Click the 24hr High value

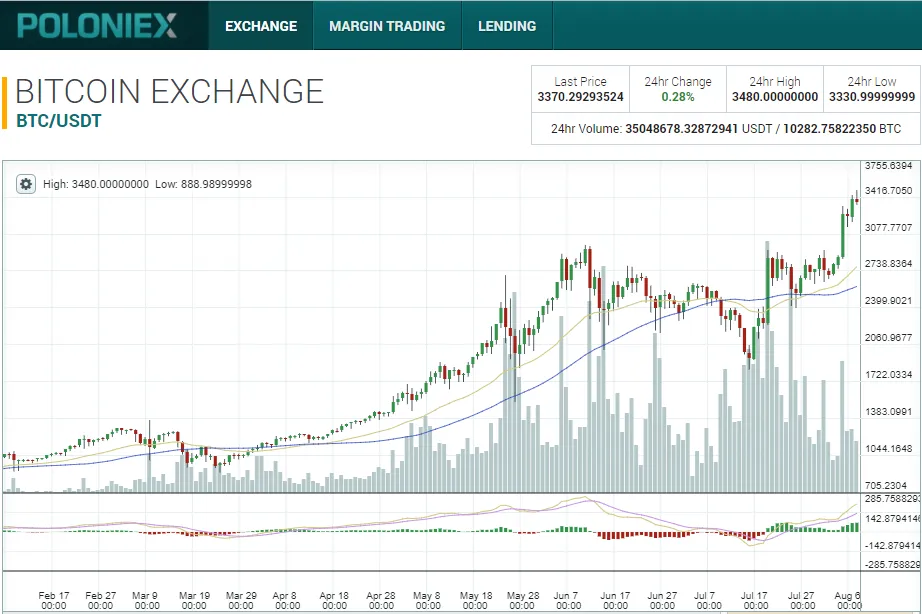point(775,97)
